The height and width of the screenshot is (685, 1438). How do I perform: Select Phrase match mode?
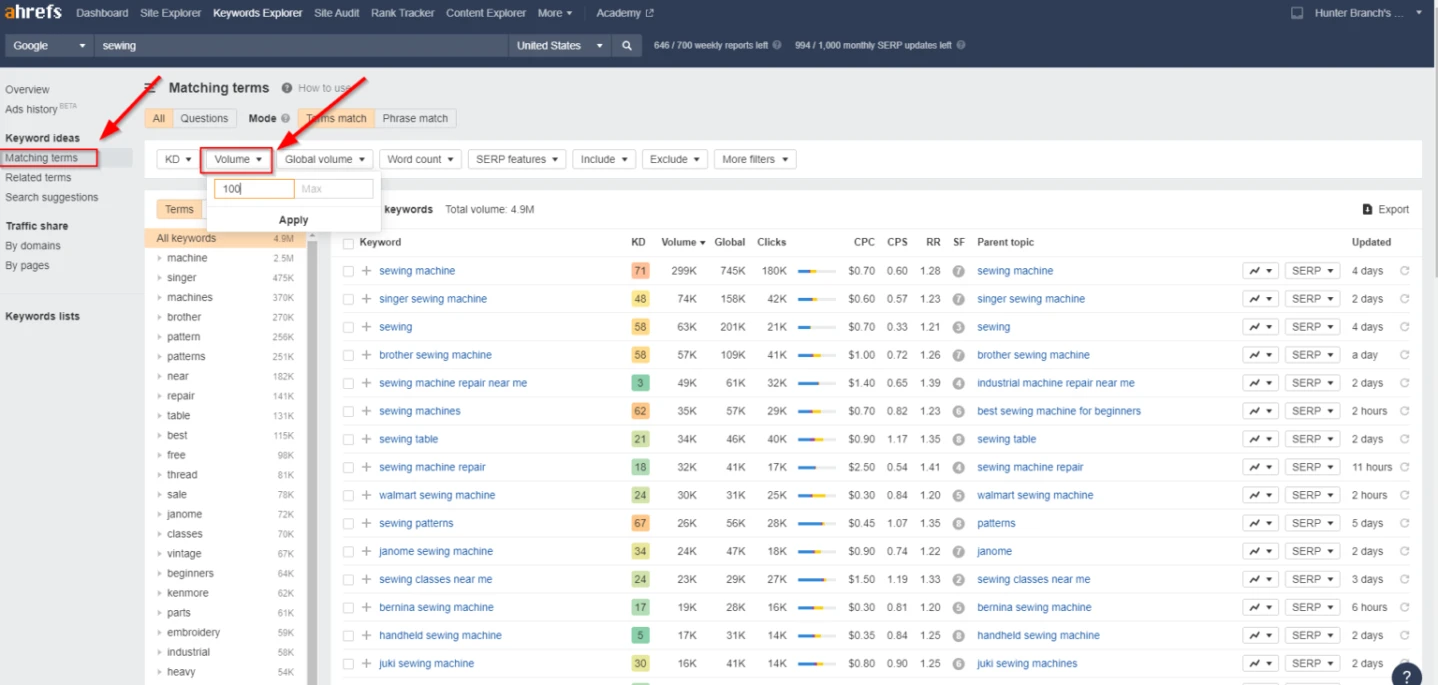tap(415, 118)
